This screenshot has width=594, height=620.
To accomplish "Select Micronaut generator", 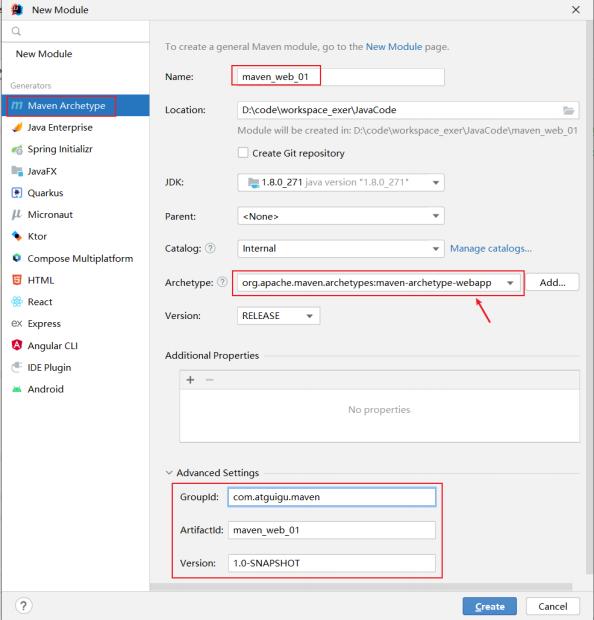I will [x=76, y=215].
